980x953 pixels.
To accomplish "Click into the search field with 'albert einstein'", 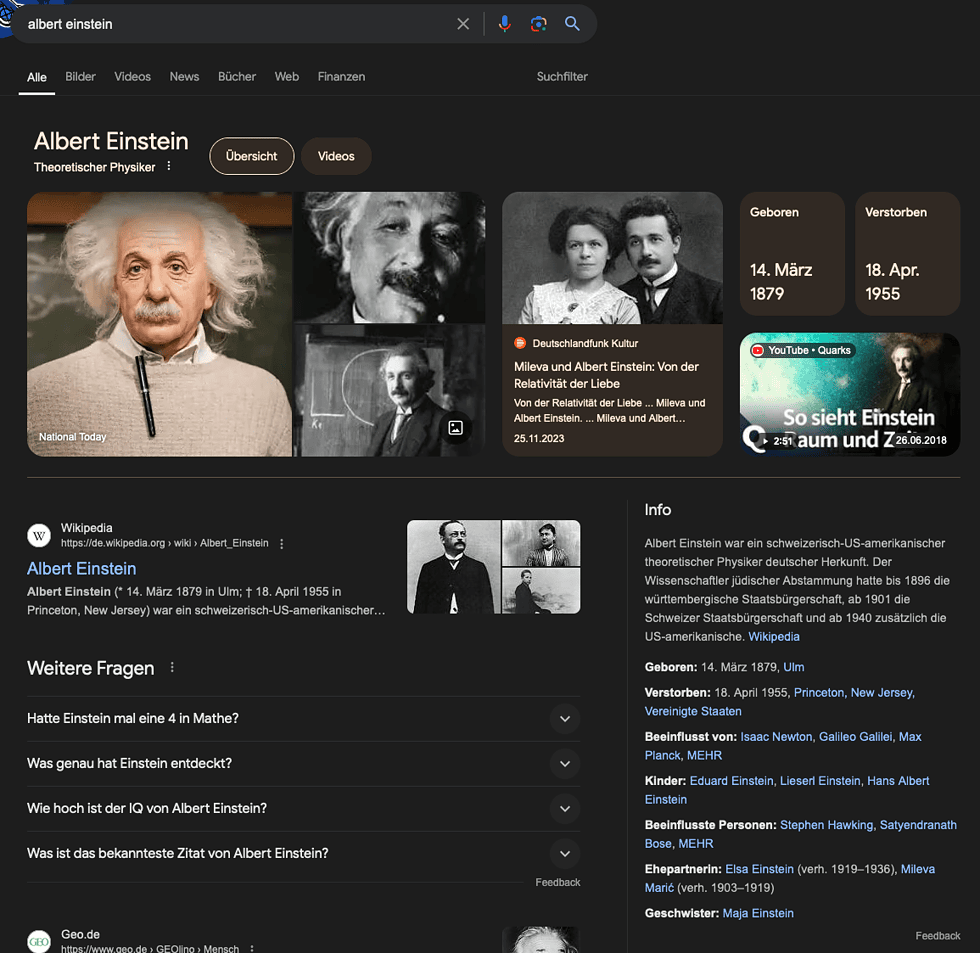I will tap(238, 24).
